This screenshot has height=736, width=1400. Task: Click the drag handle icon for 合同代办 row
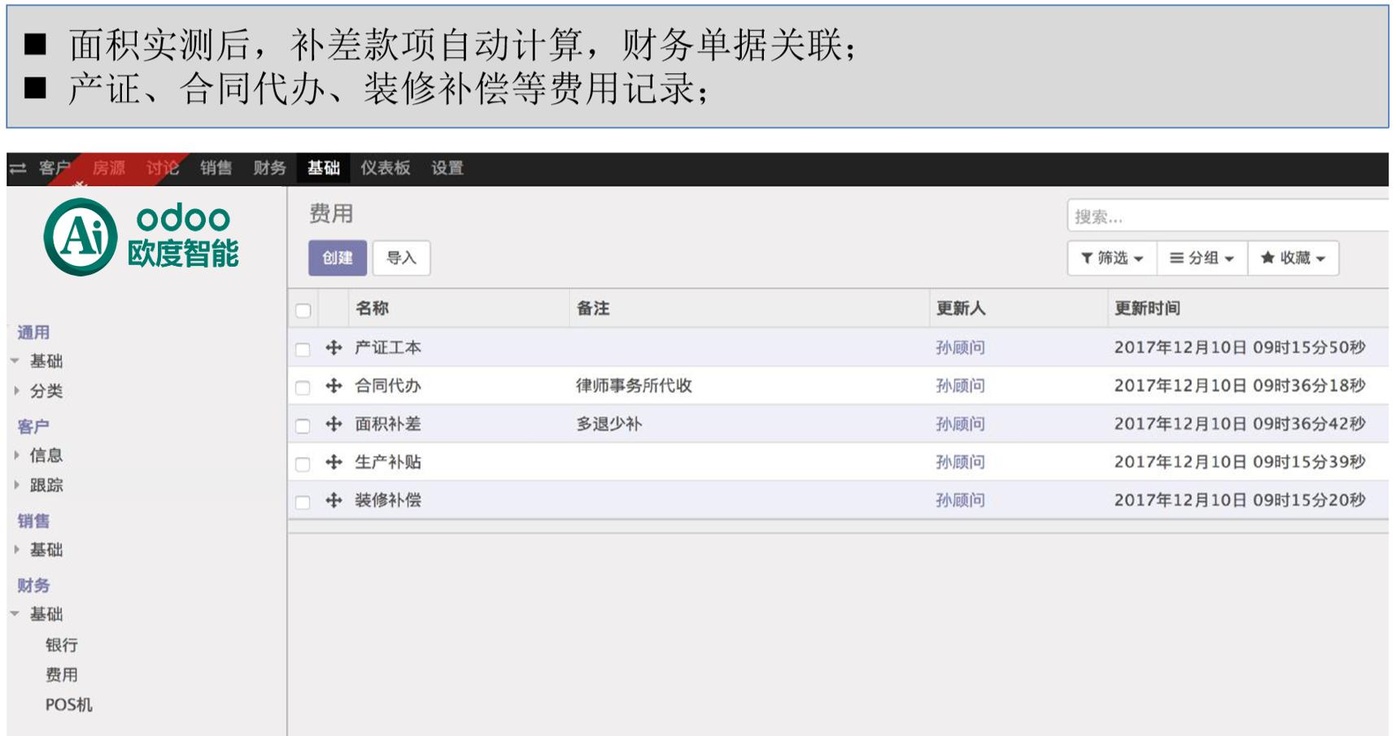click(334, 386)
